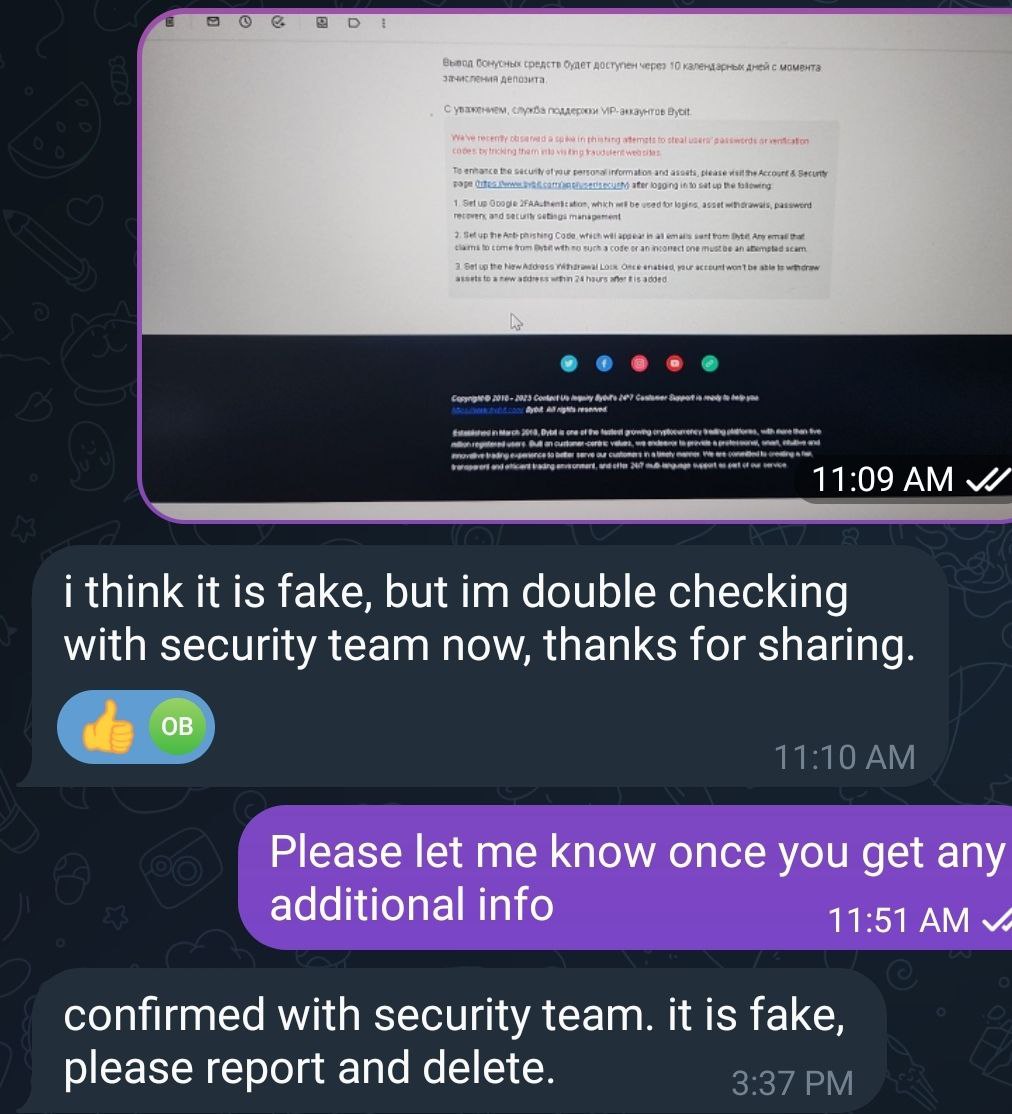Screen dimensions: 1012x1114
Task: Click the trash icon in the email toolbar
Action: [x=170, y=22]
